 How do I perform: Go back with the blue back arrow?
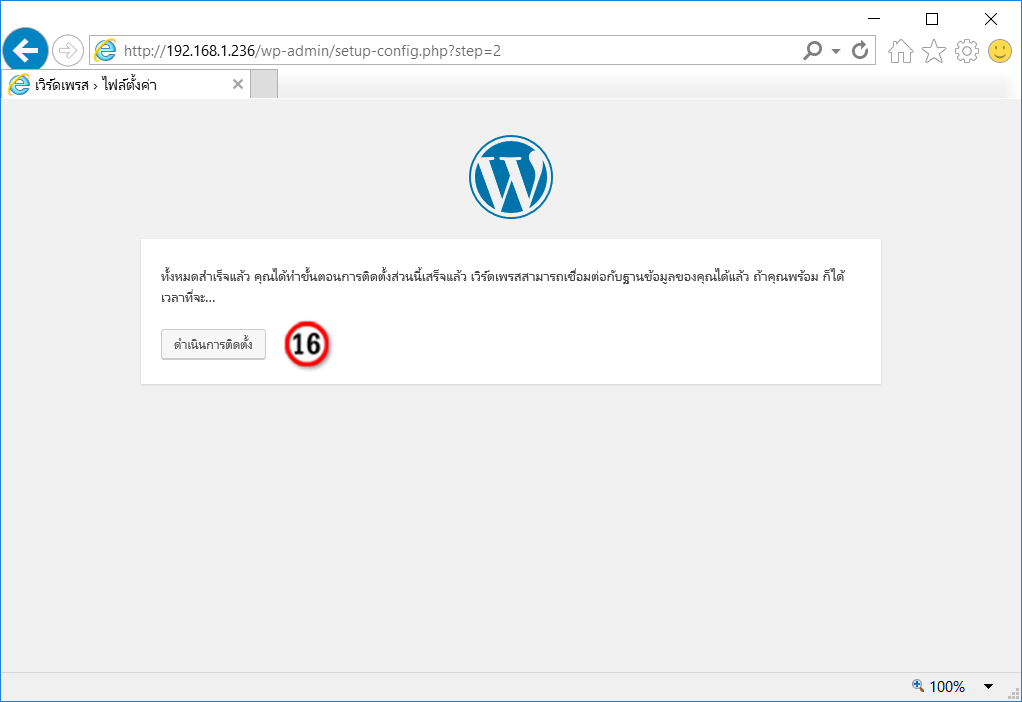click(25, 50)
